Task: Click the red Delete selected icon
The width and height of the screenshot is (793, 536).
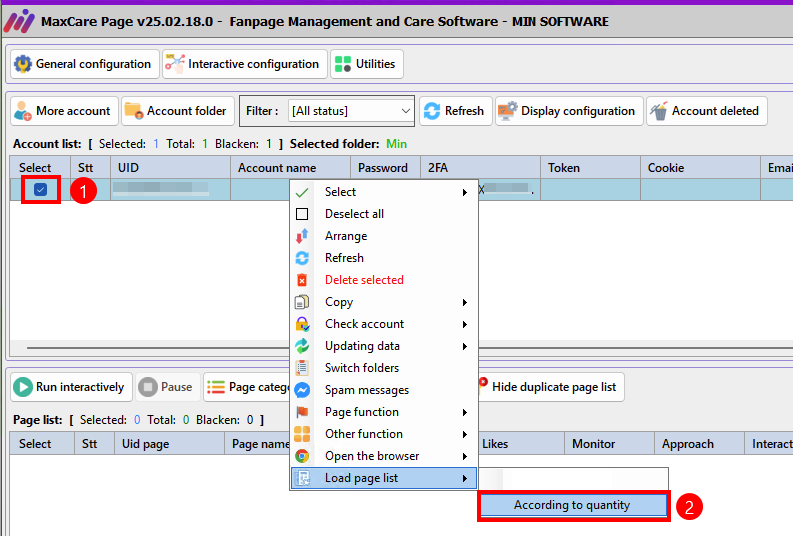Action: [x=302, y=280]
